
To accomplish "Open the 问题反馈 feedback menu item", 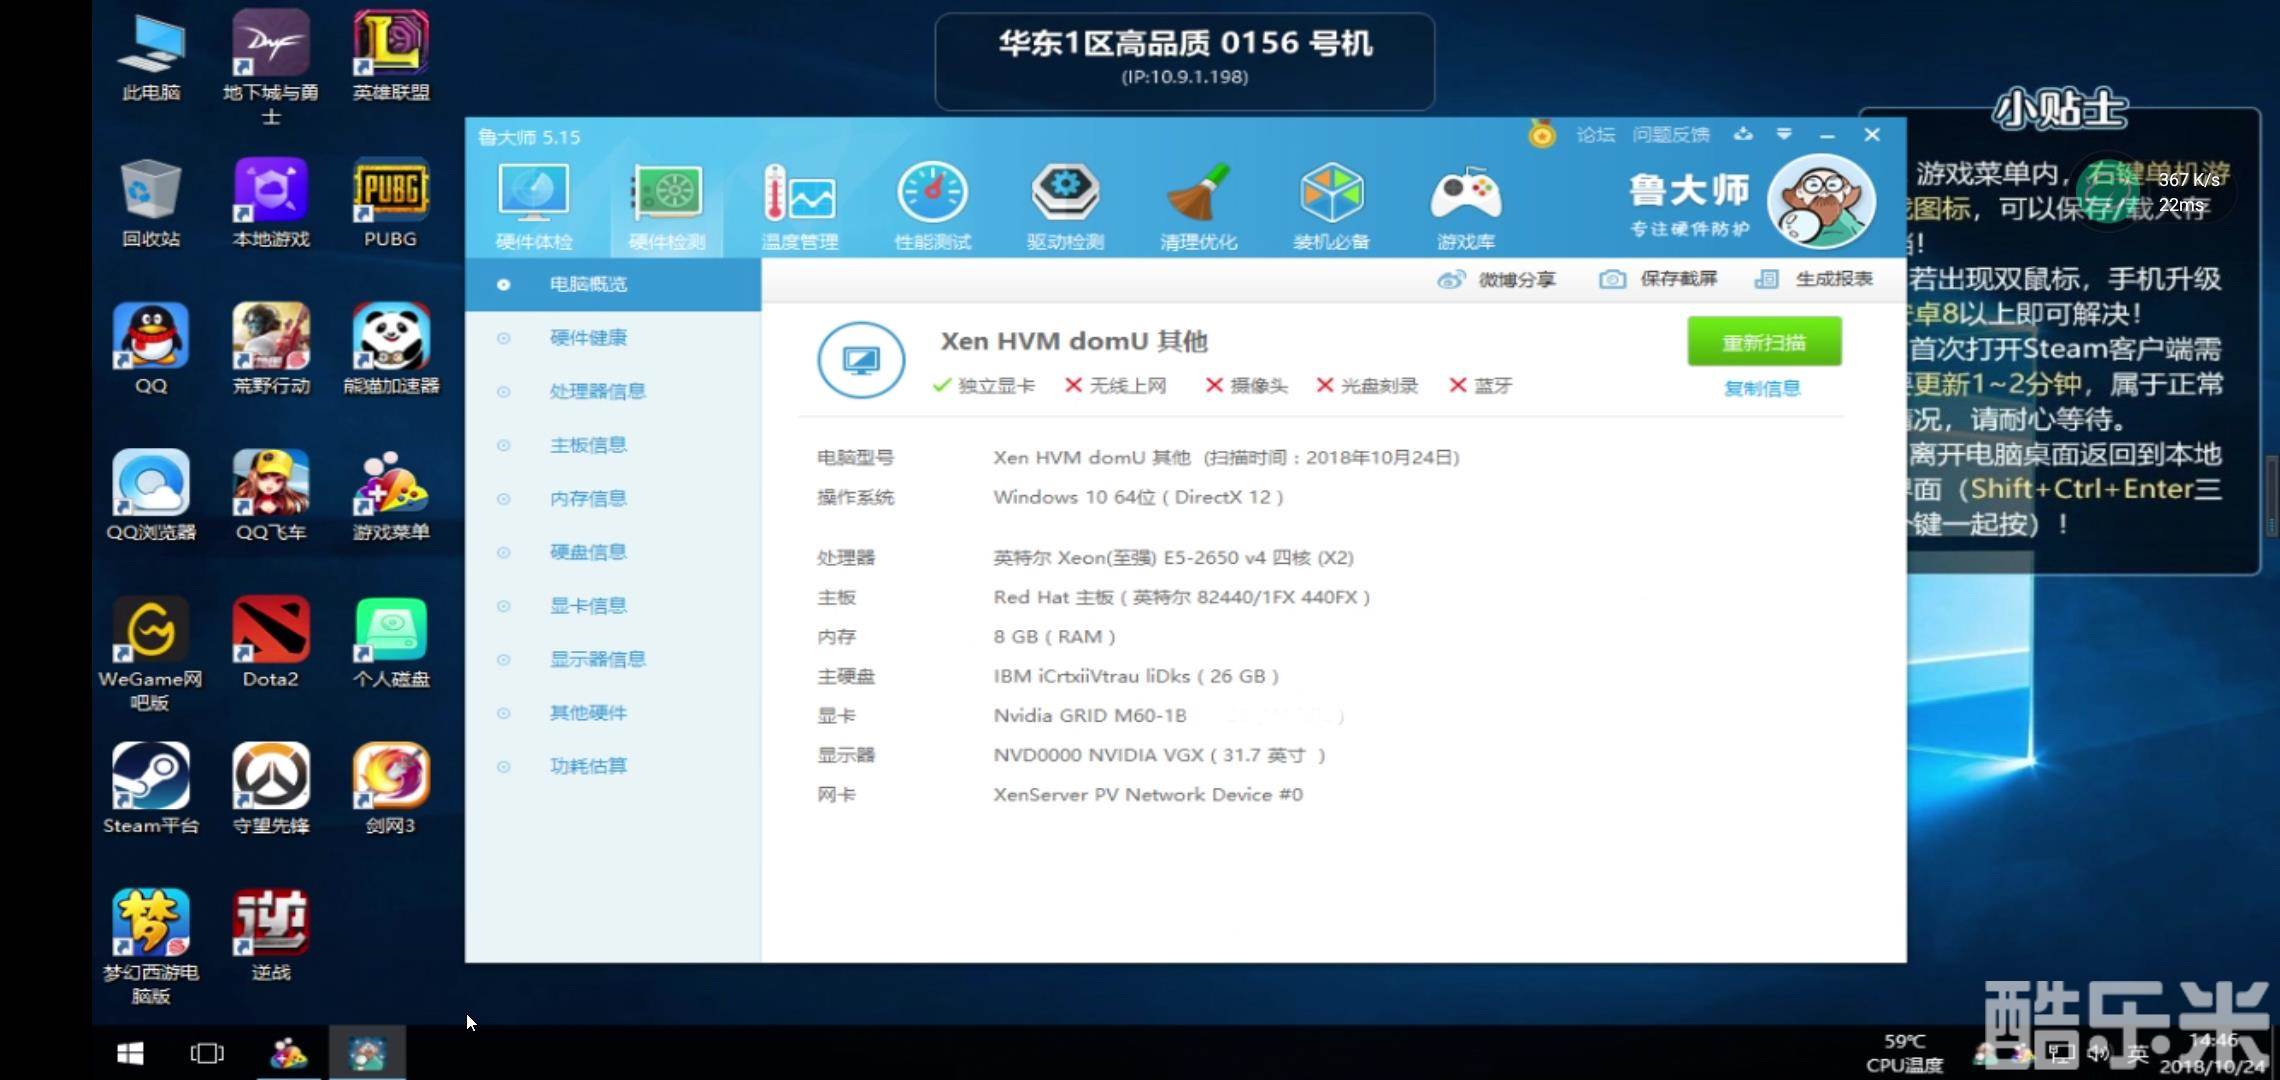I will pyautogui.click(x=1670, y=135).
